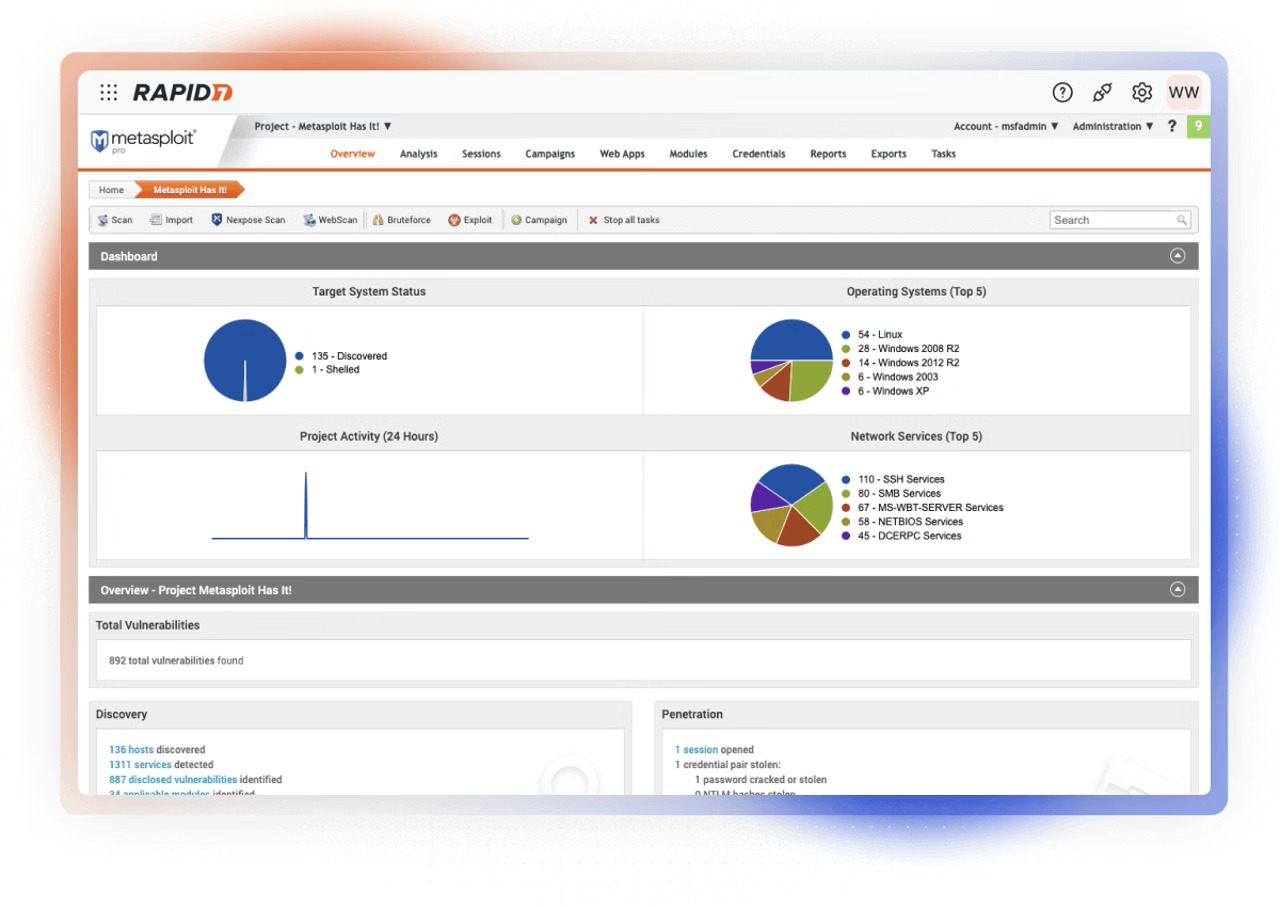
Task: Open the Project - Metasploit Has It! dropdown
Action: [x=323, y=127]
